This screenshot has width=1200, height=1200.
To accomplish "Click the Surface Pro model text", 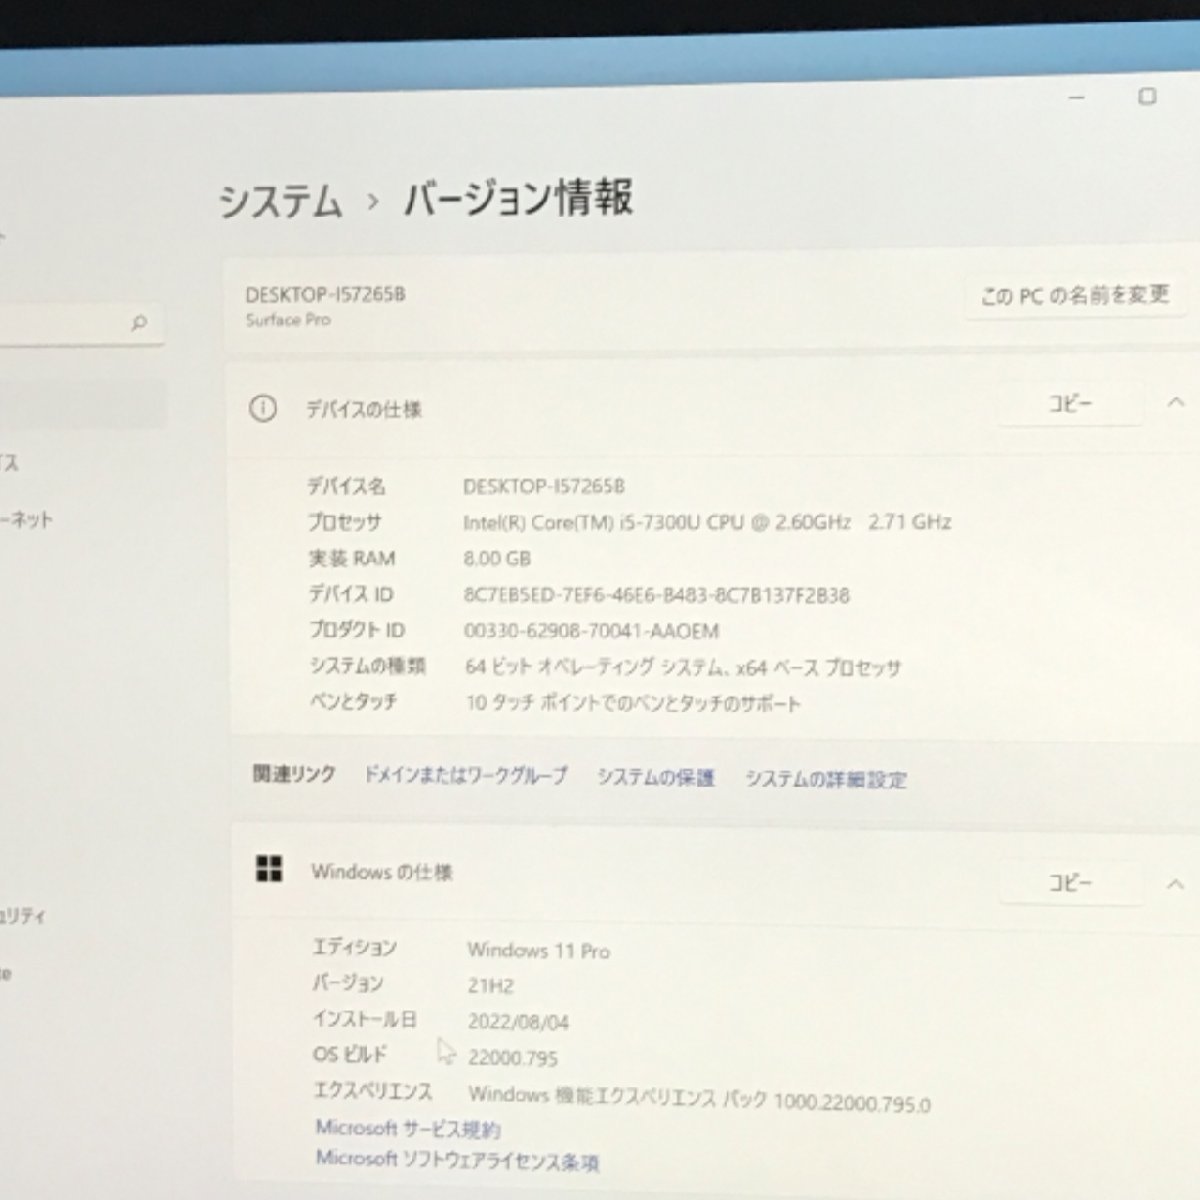I will [288, 320].
